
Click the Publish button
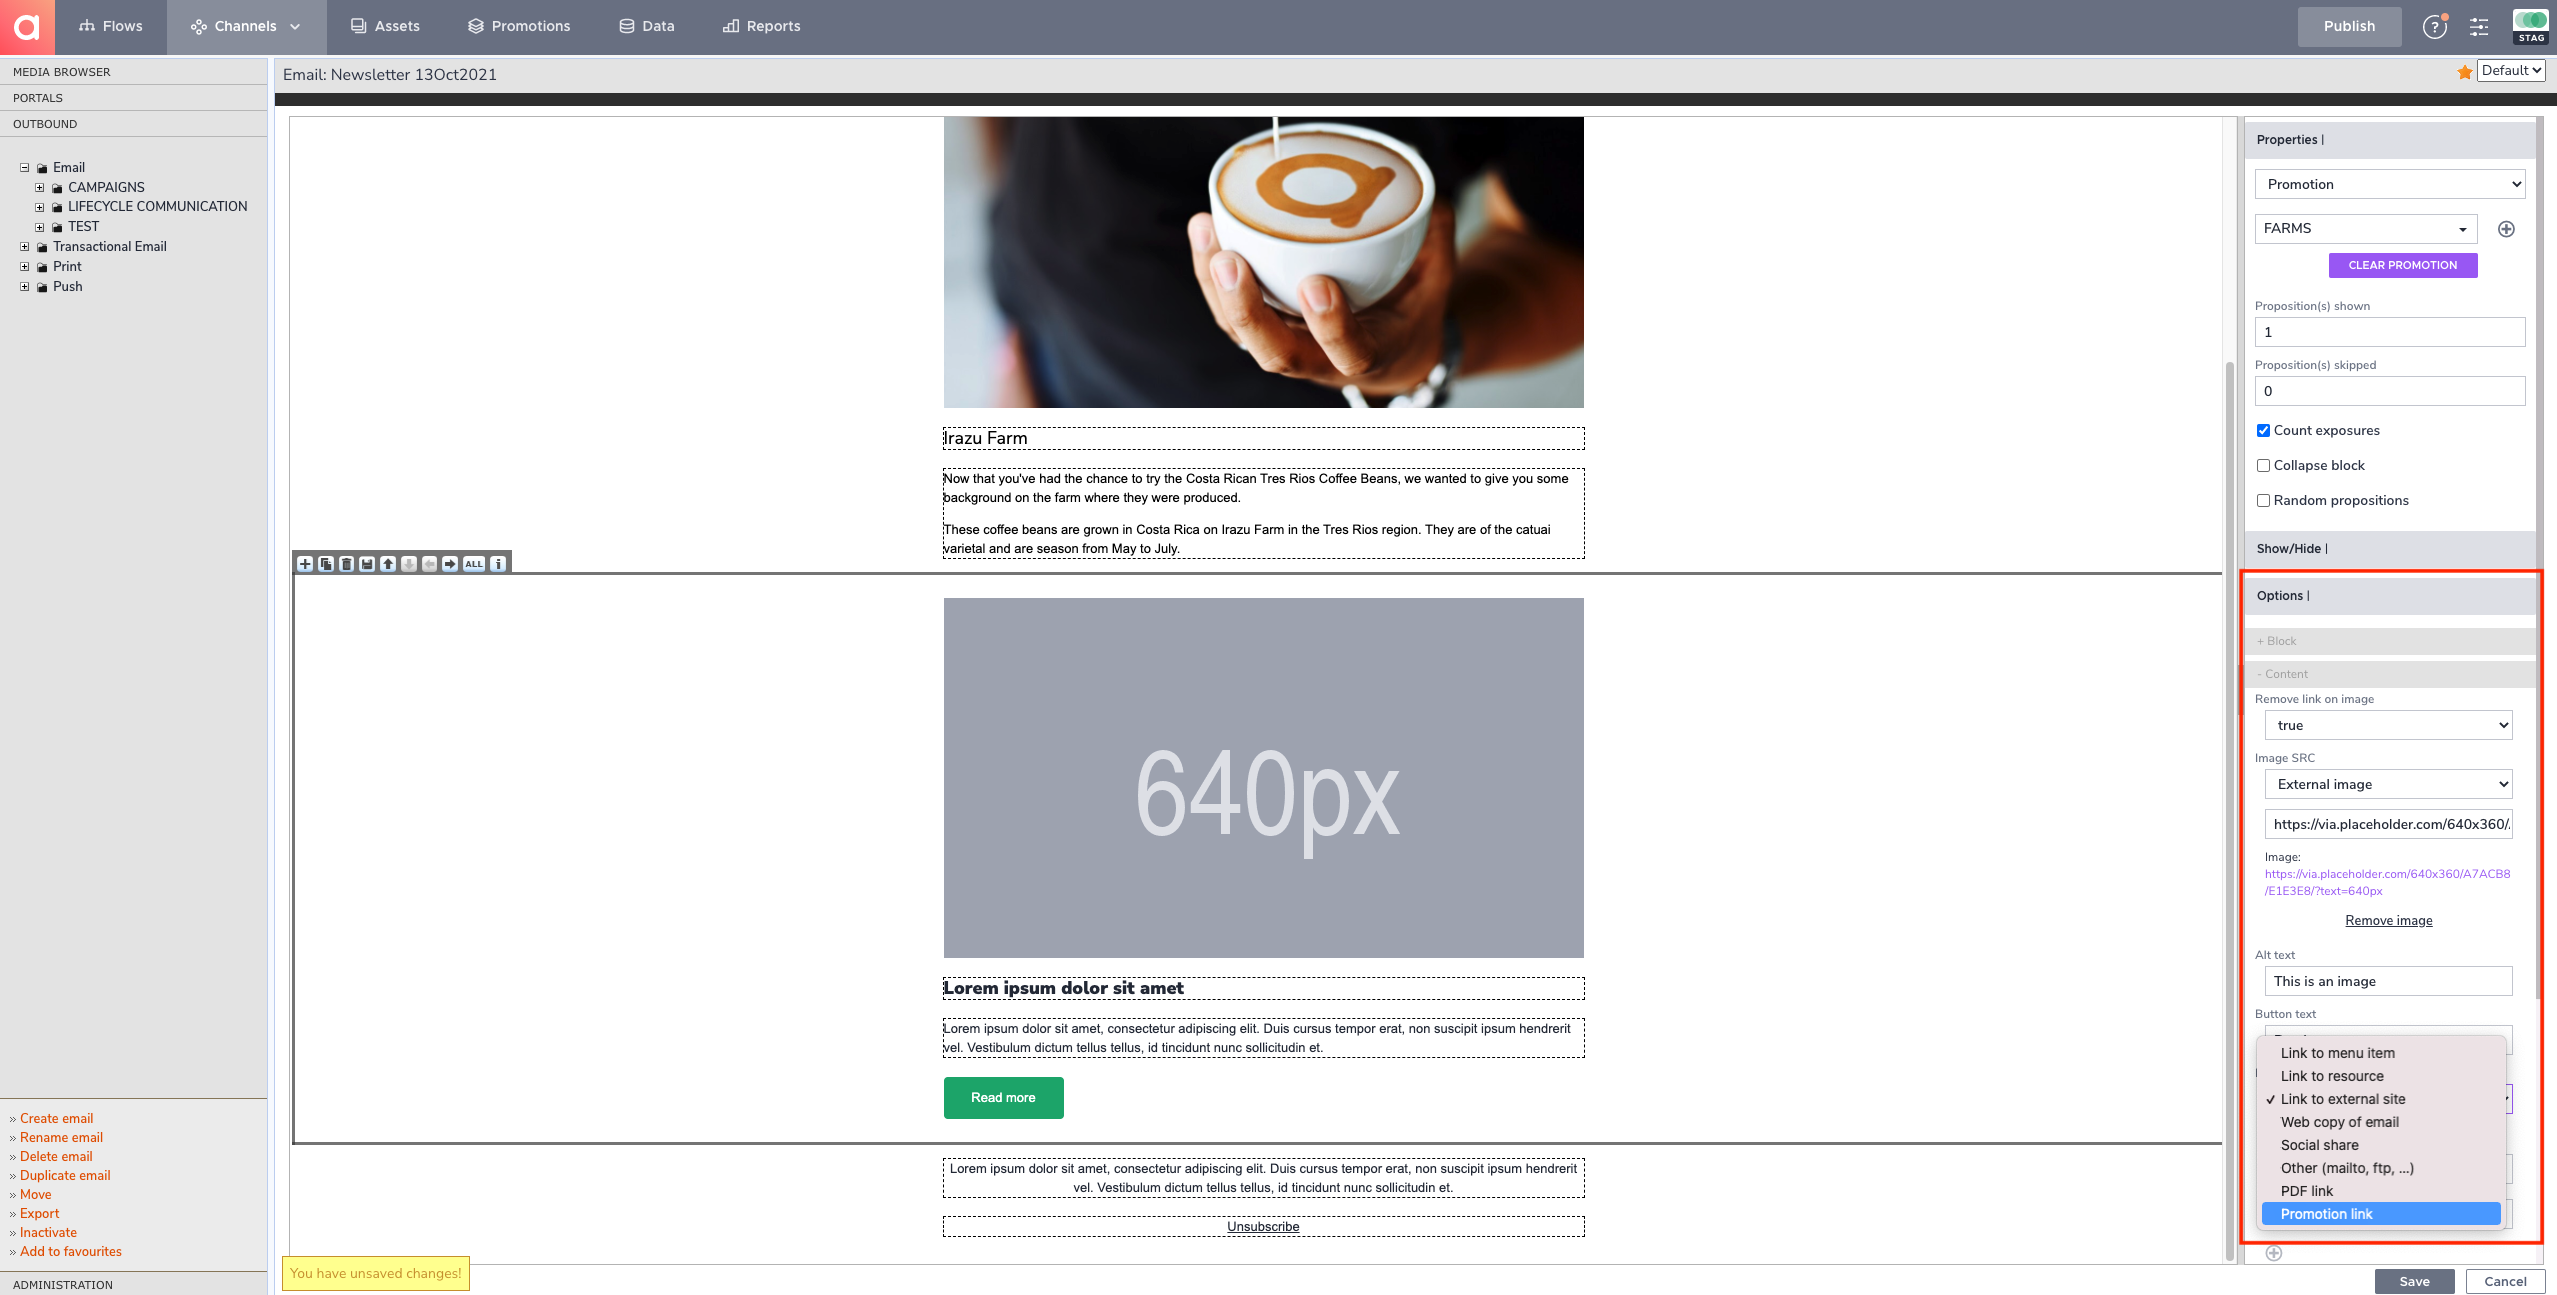click(x=2349, y=27)
